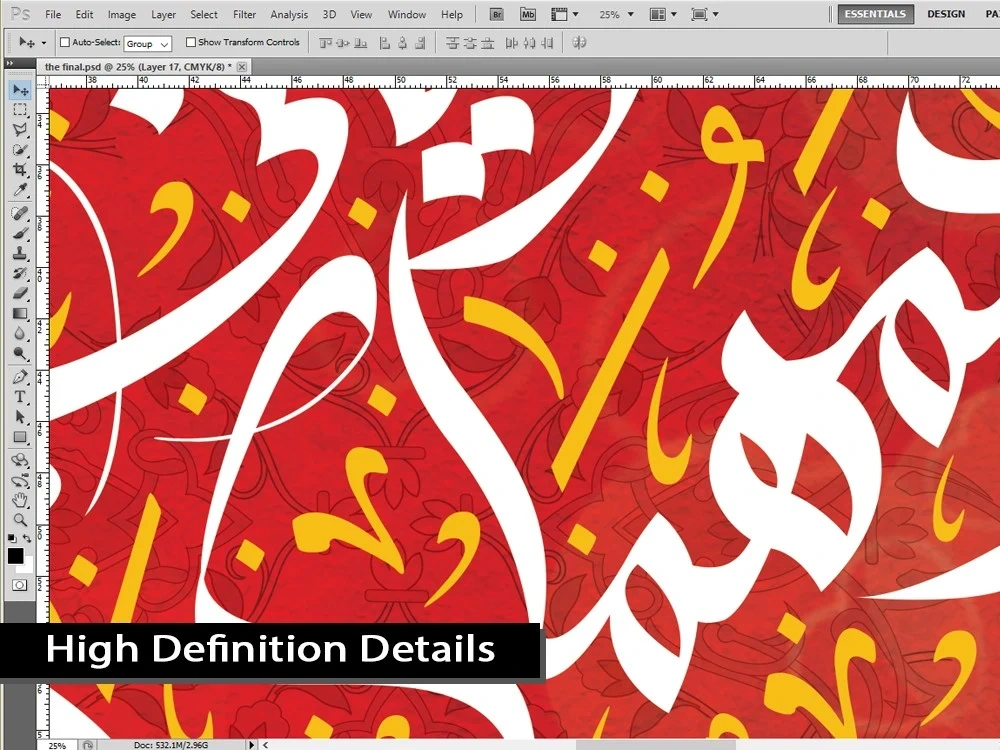The image size is (1000, 750).
Task: Select the Path Selection tool
Action: click(20, 417)
